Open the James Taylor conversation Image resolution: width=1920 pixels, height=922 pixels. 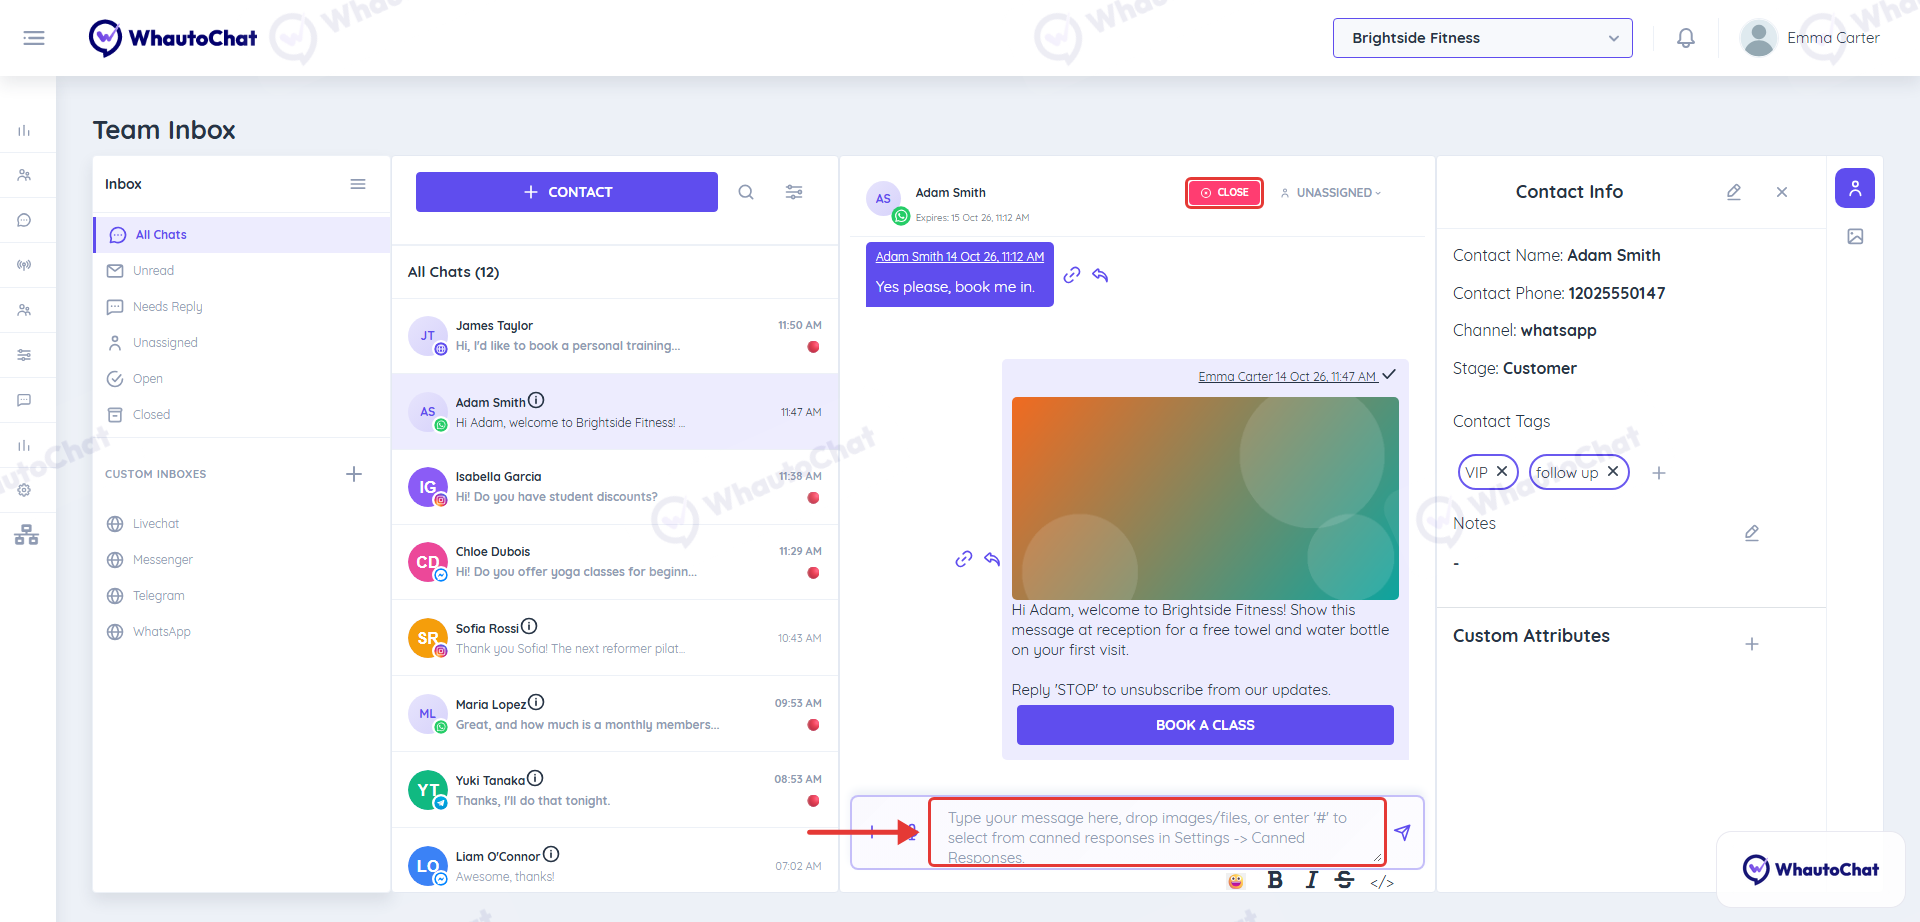pyautogui.click(x=615, y=336)
